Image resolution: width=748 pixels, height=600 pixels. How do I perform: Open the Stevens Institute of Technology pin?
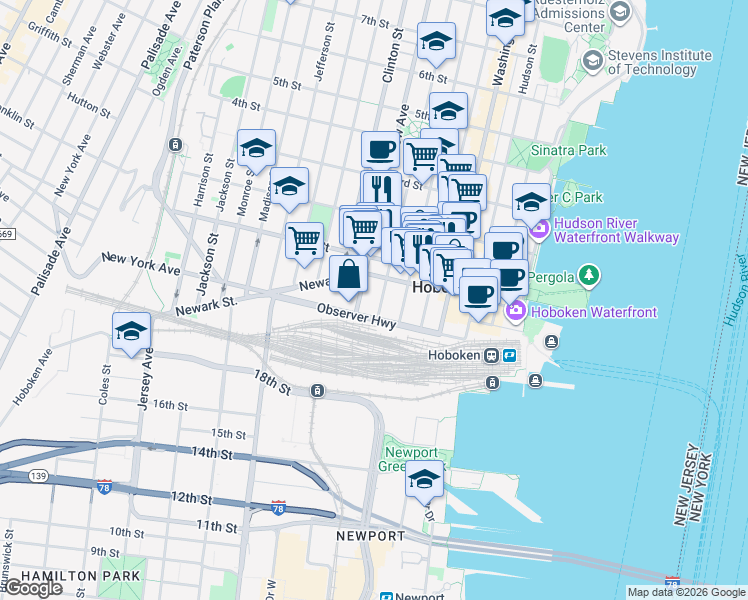coord(593,62)
